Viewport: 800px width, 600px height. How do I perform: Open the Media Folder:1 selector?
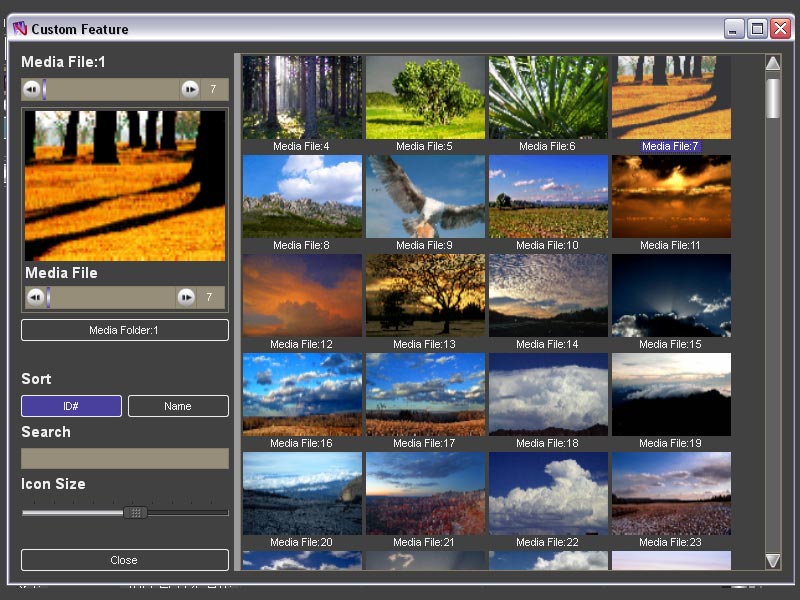click(125, 330)
